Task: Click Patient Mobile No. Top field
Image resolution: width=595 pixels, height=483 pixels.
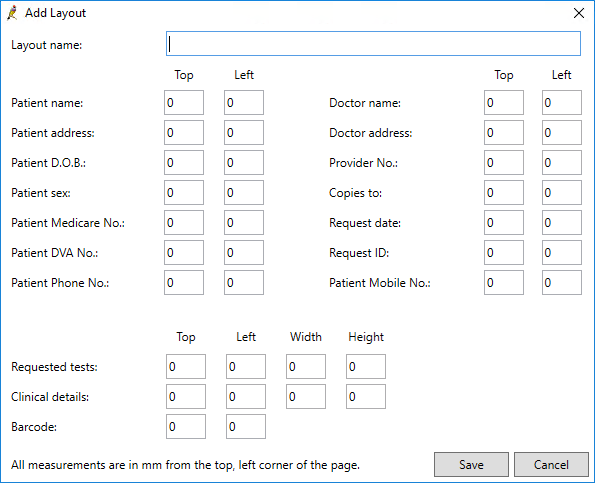Action: pyautogui.click(x=504, y=282)
